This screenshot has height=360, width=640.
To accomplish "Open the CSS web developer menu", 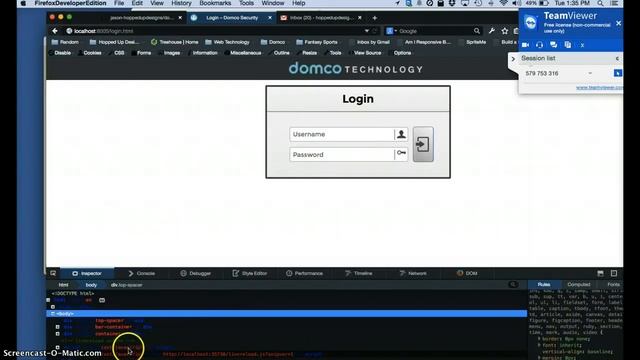I will pos(117,53).
